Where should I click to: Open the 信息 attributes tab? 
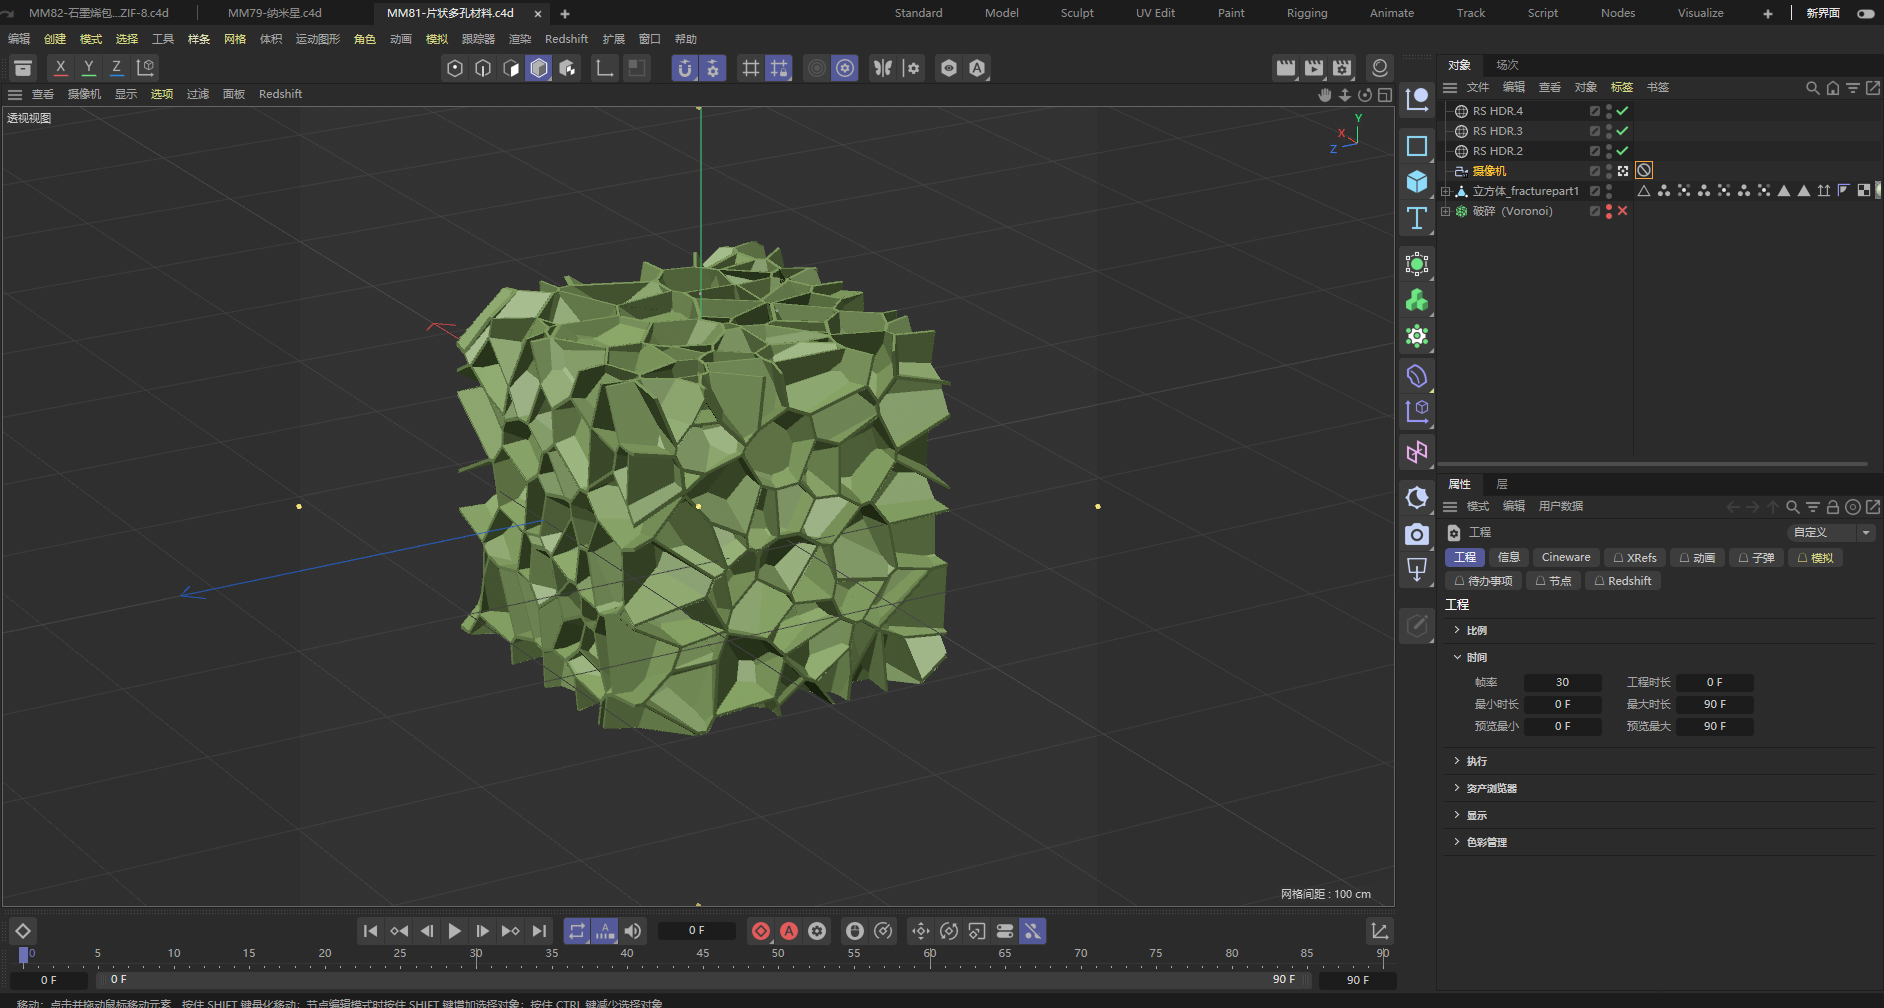coord(1509,558)
